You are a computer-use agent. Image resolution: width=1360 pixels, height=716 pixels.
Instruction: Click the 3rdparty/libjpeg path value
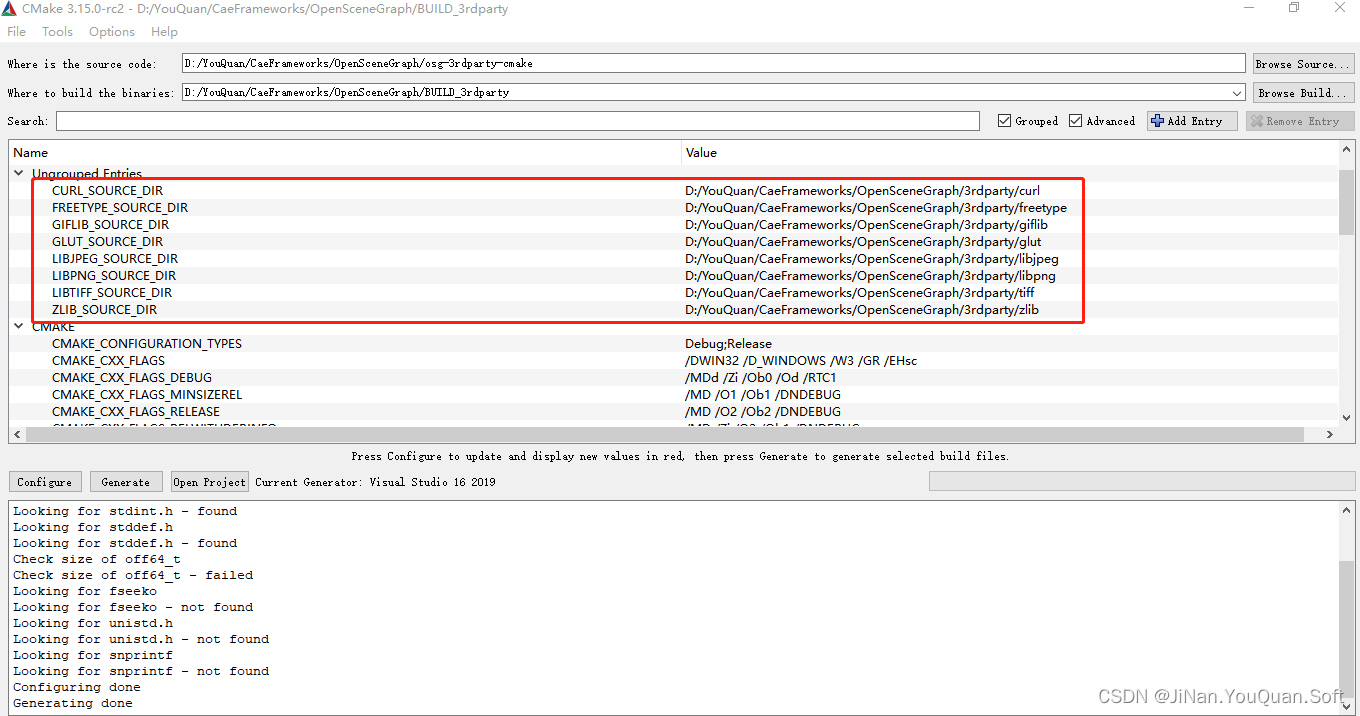click(872, 259)
